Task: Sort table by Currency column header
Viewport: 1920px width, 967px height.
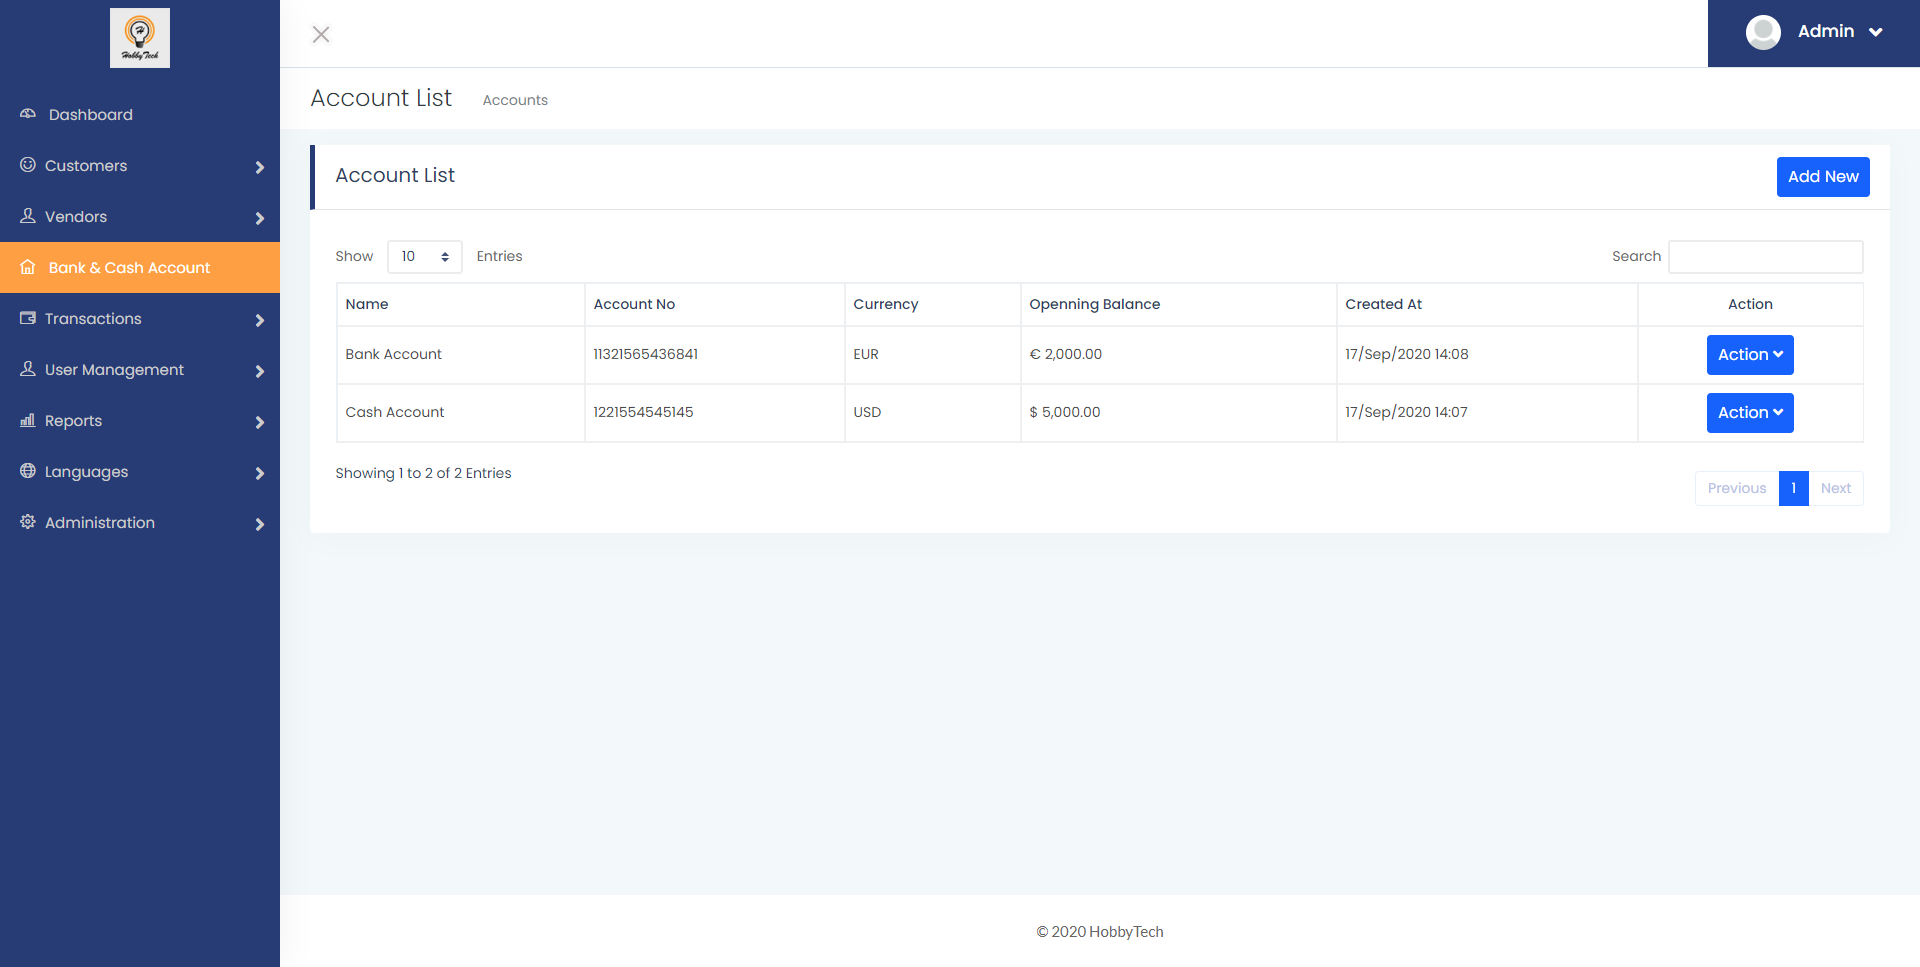Action: point(933,304)
